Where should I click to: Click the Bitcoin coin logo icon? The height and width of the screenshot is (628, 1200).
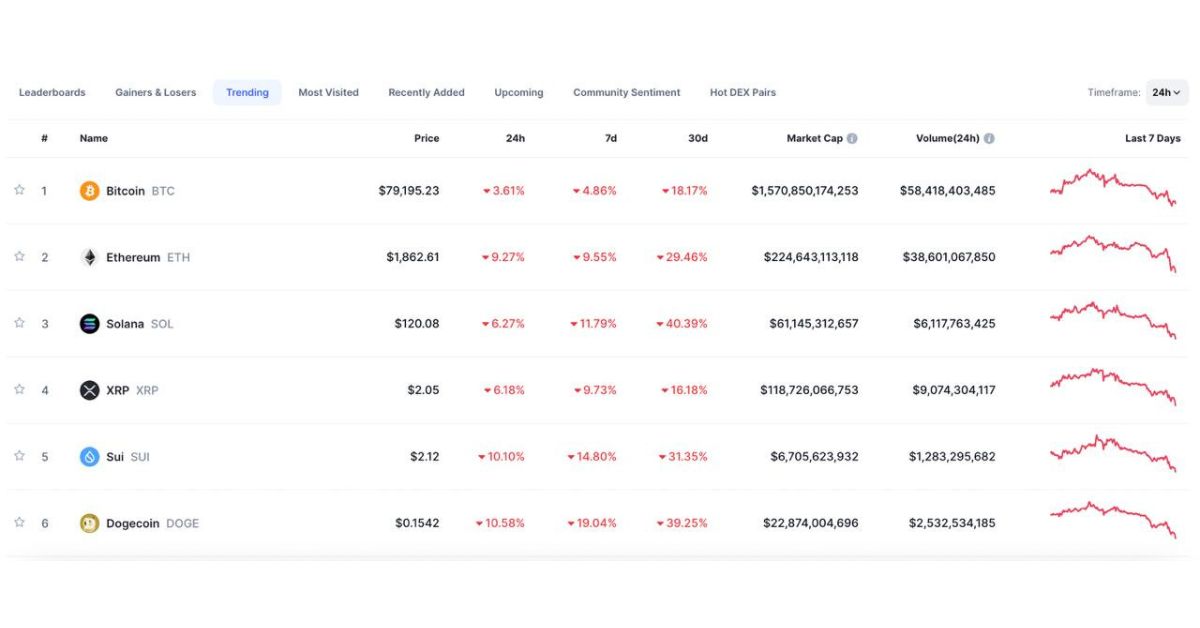[89, 191]
